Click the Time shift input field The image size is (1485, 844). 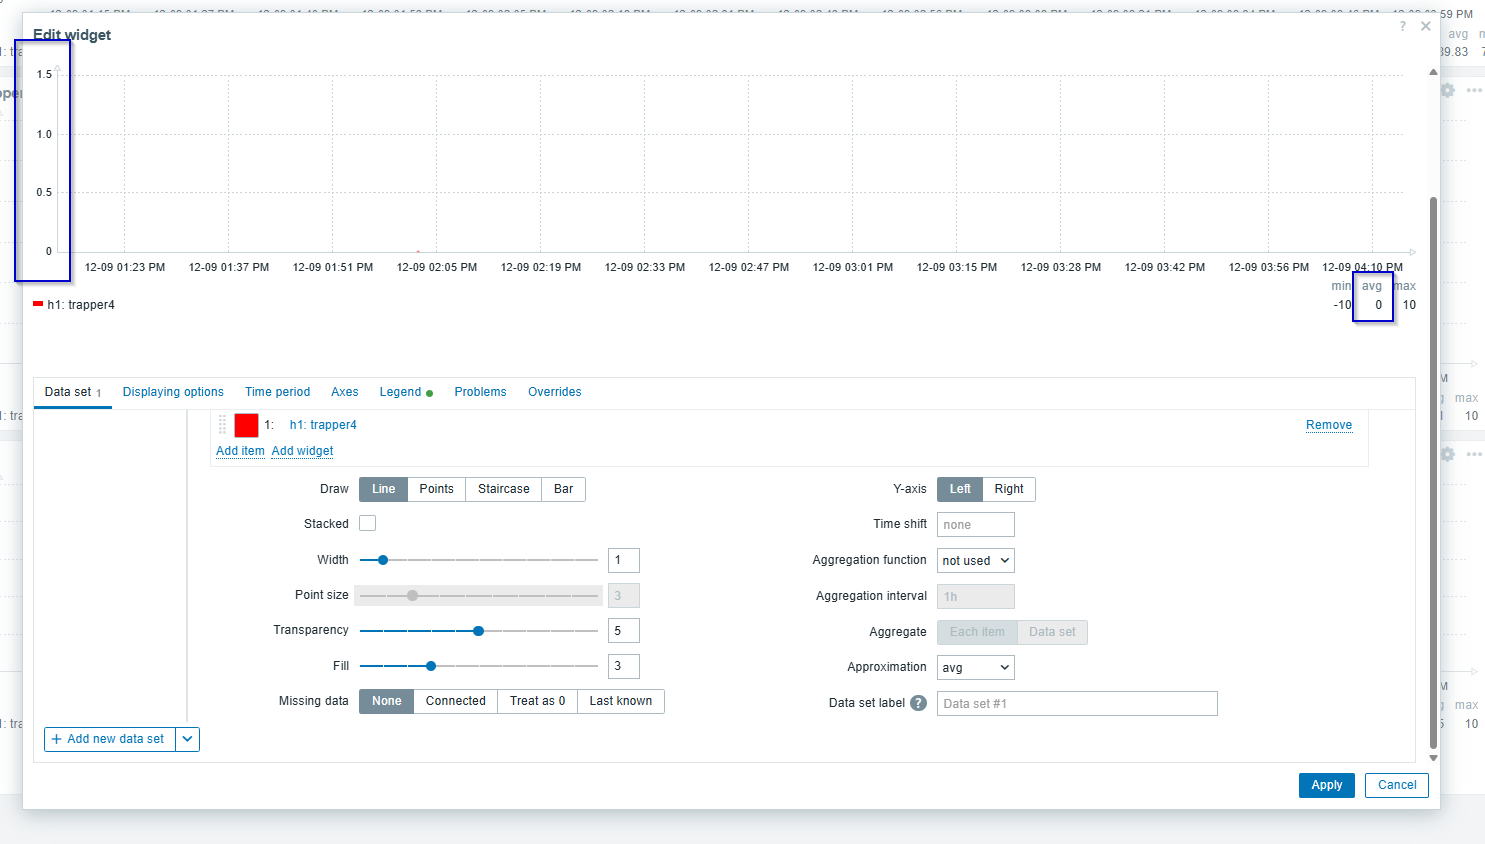975,525
